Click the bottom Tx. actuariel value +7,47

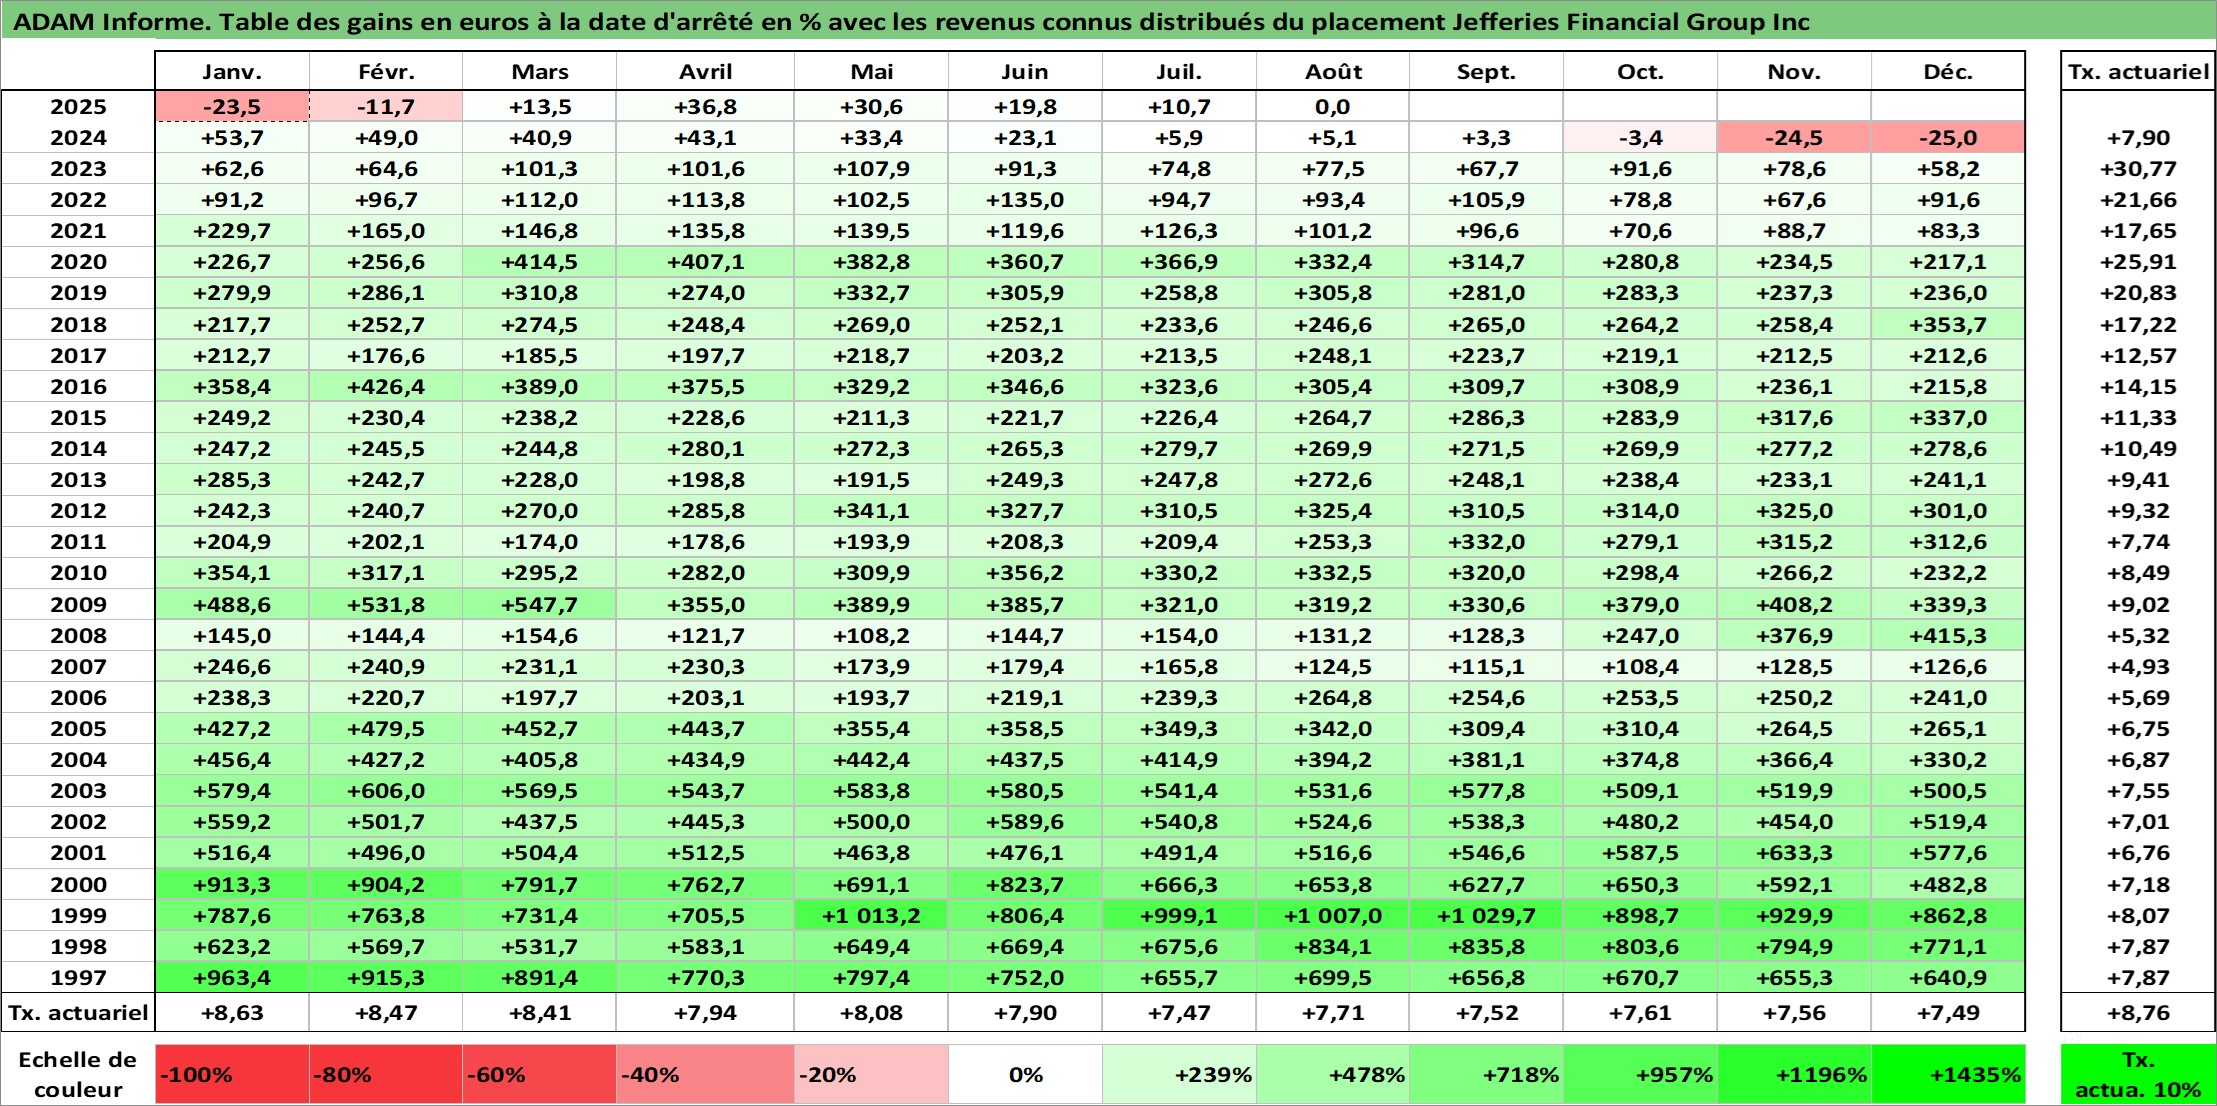pos(1179,1012)
